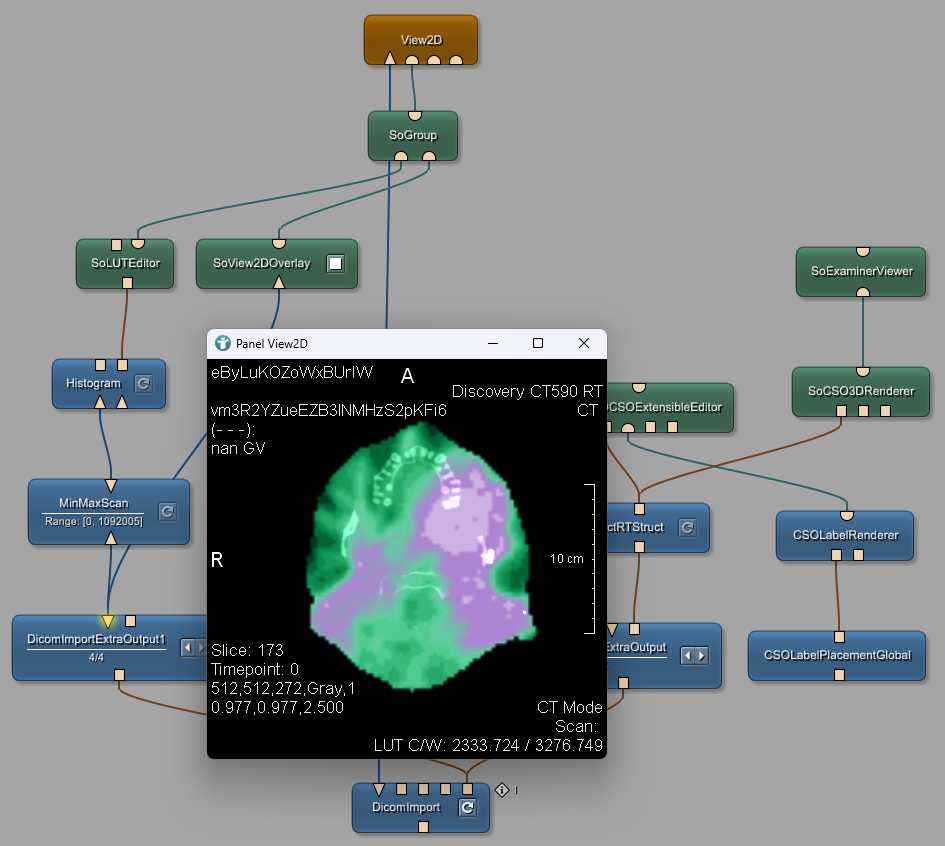Select the orange View2D module
945x846 pixels.
coord(420,40)
